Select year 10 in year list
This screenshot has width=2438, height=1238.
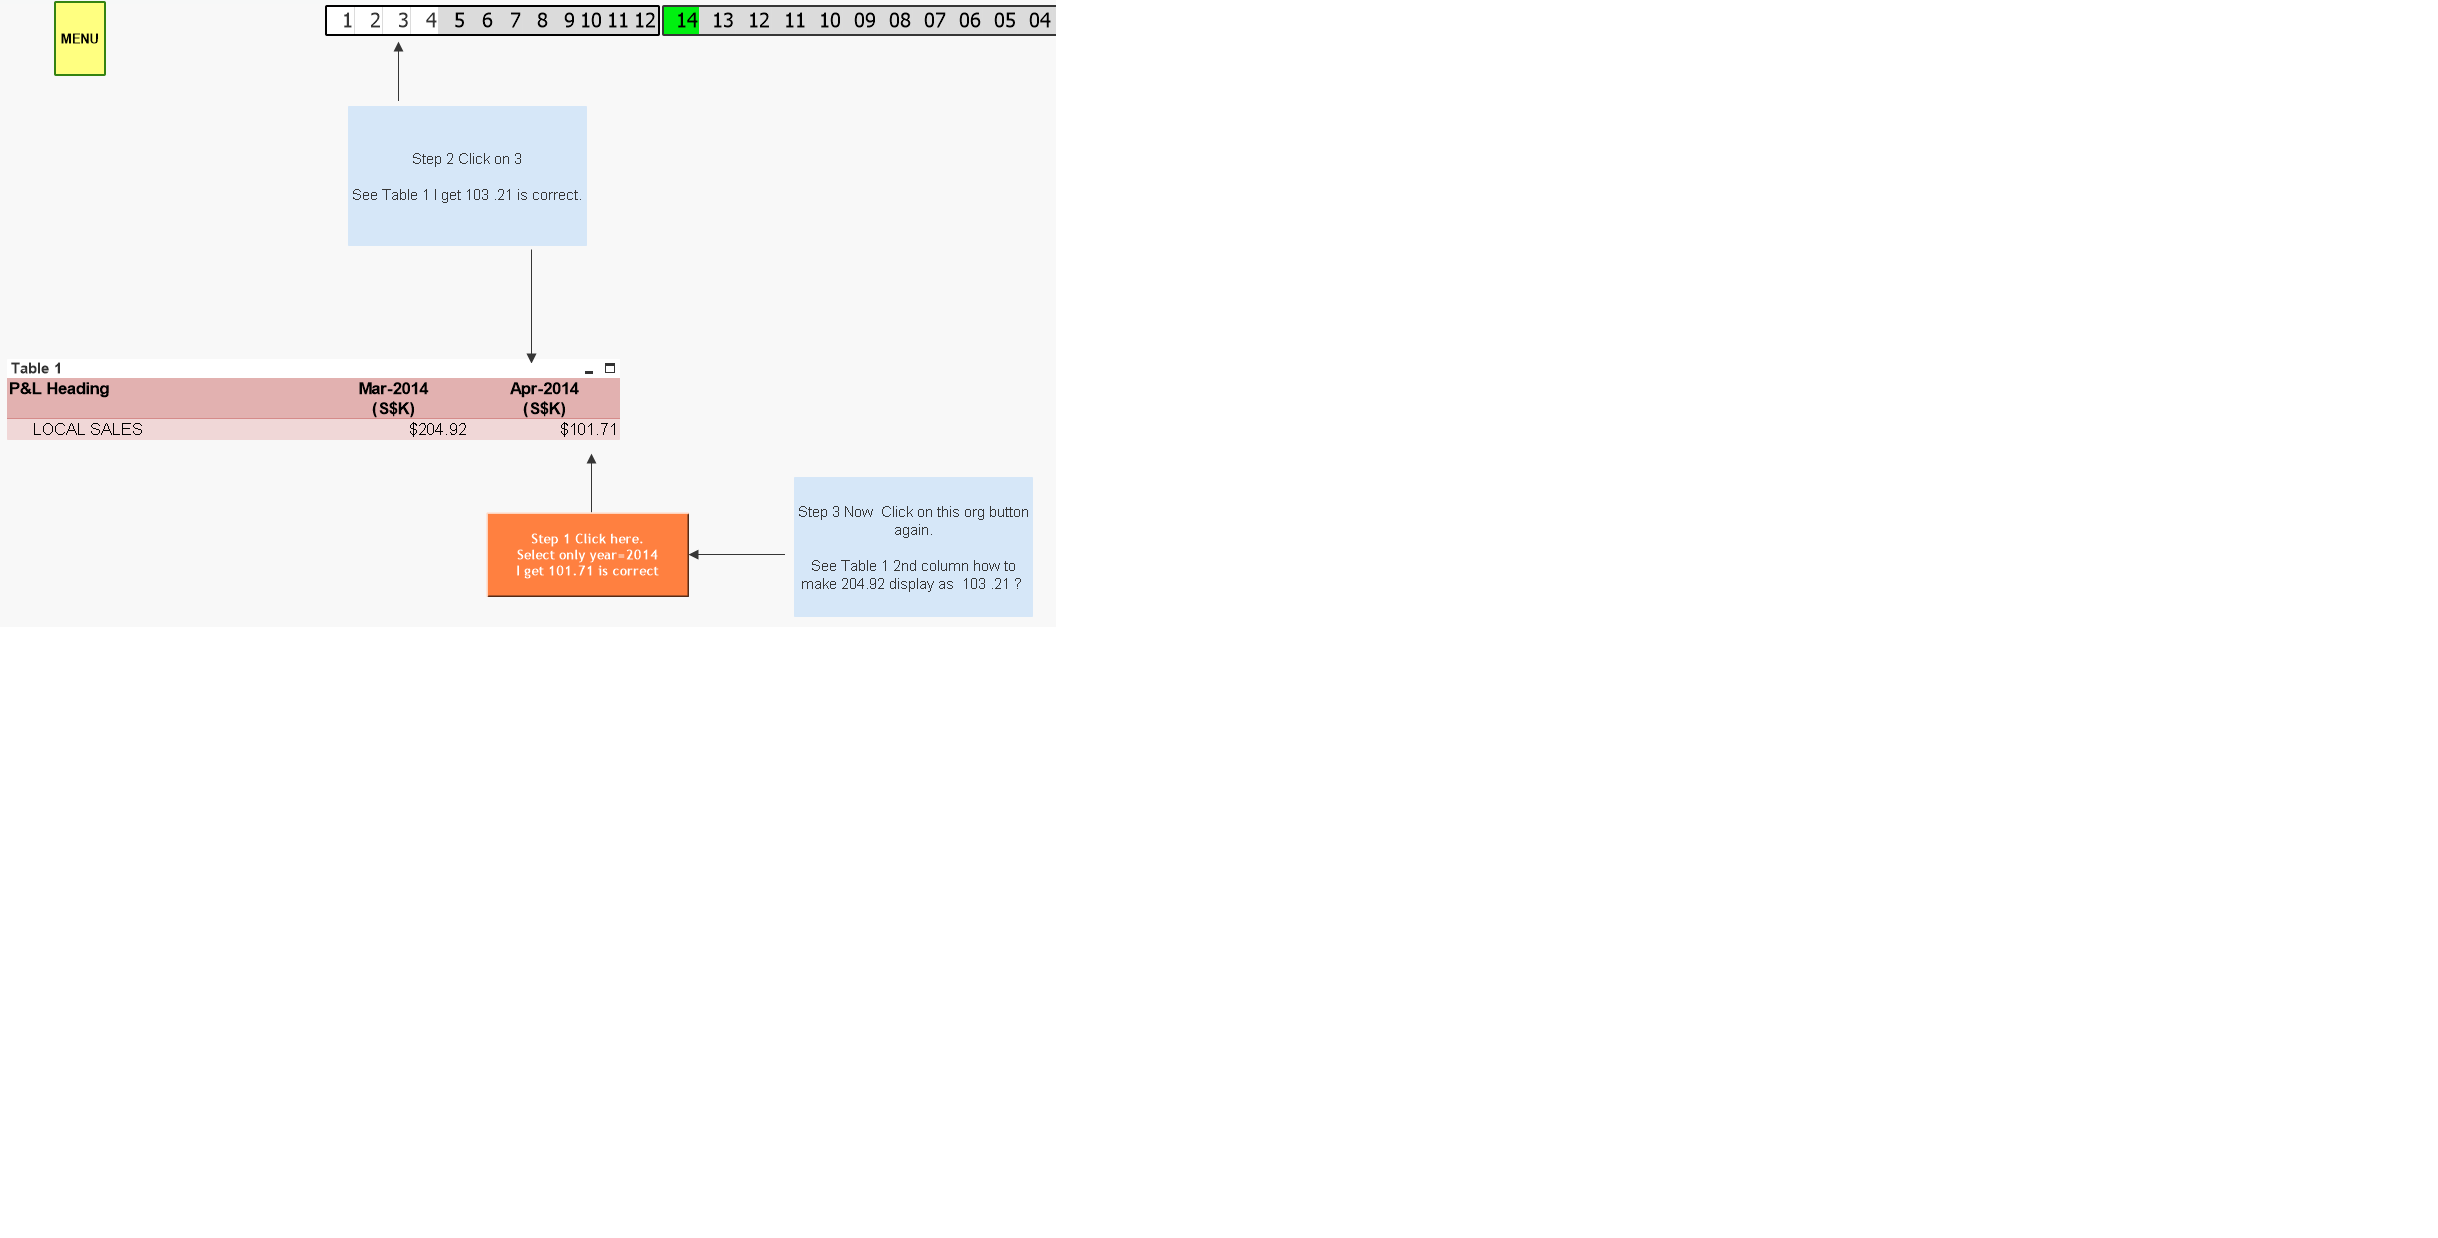click(829, 20)
